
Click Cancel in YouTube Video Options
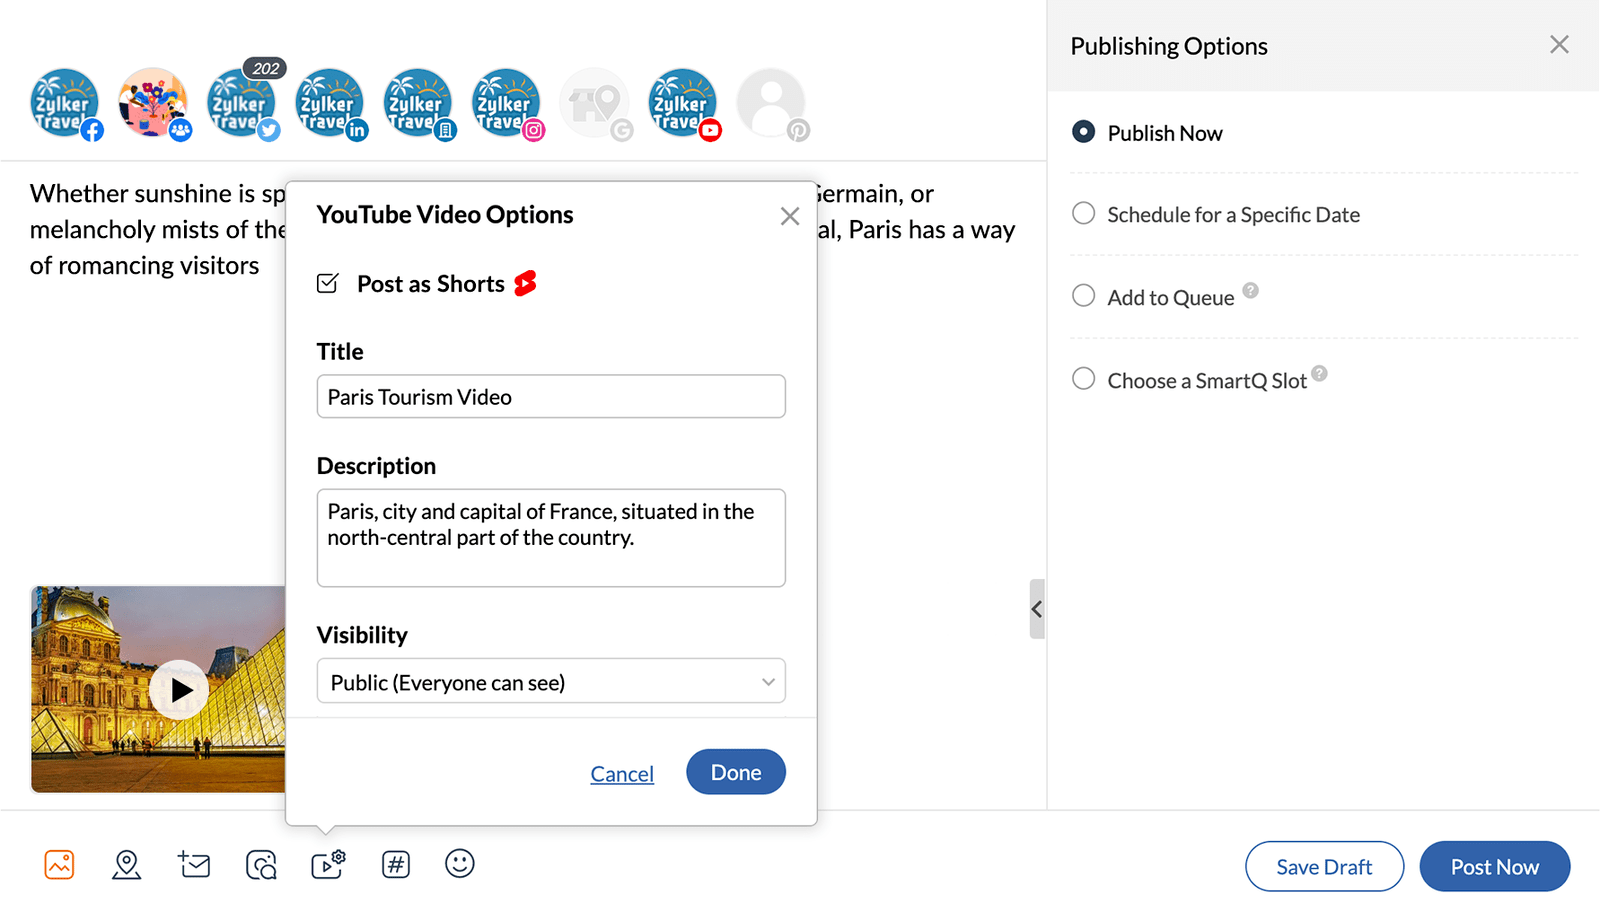(622, 773)
